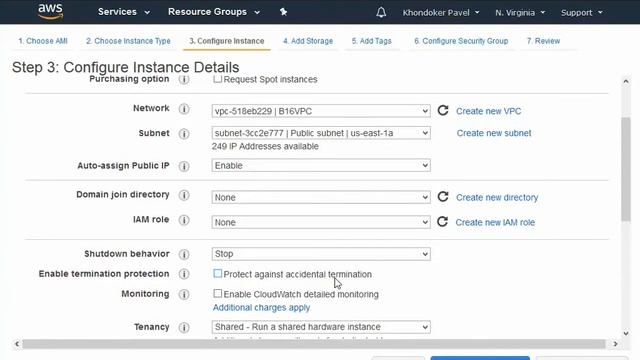Image resolution: width=640 pixels, height=360 pixels.
Task: Show info icon for Subnet
Action: [184, 134]
